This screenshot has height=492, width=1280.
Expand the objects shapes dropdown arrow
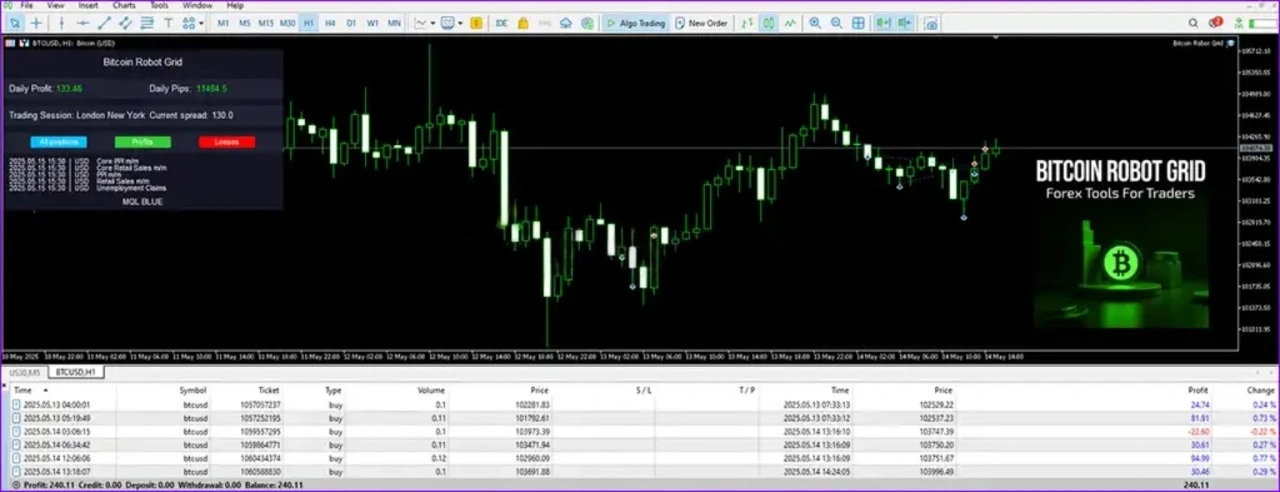point(201,23)
